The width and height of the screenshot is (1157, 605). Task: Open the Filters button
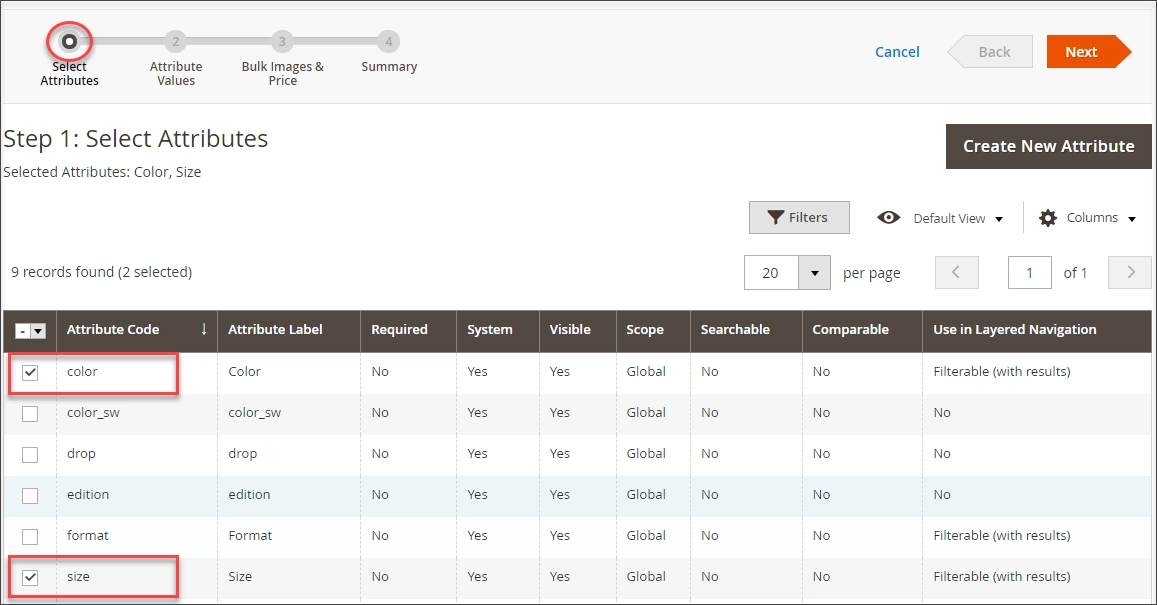tap(799, 218)
